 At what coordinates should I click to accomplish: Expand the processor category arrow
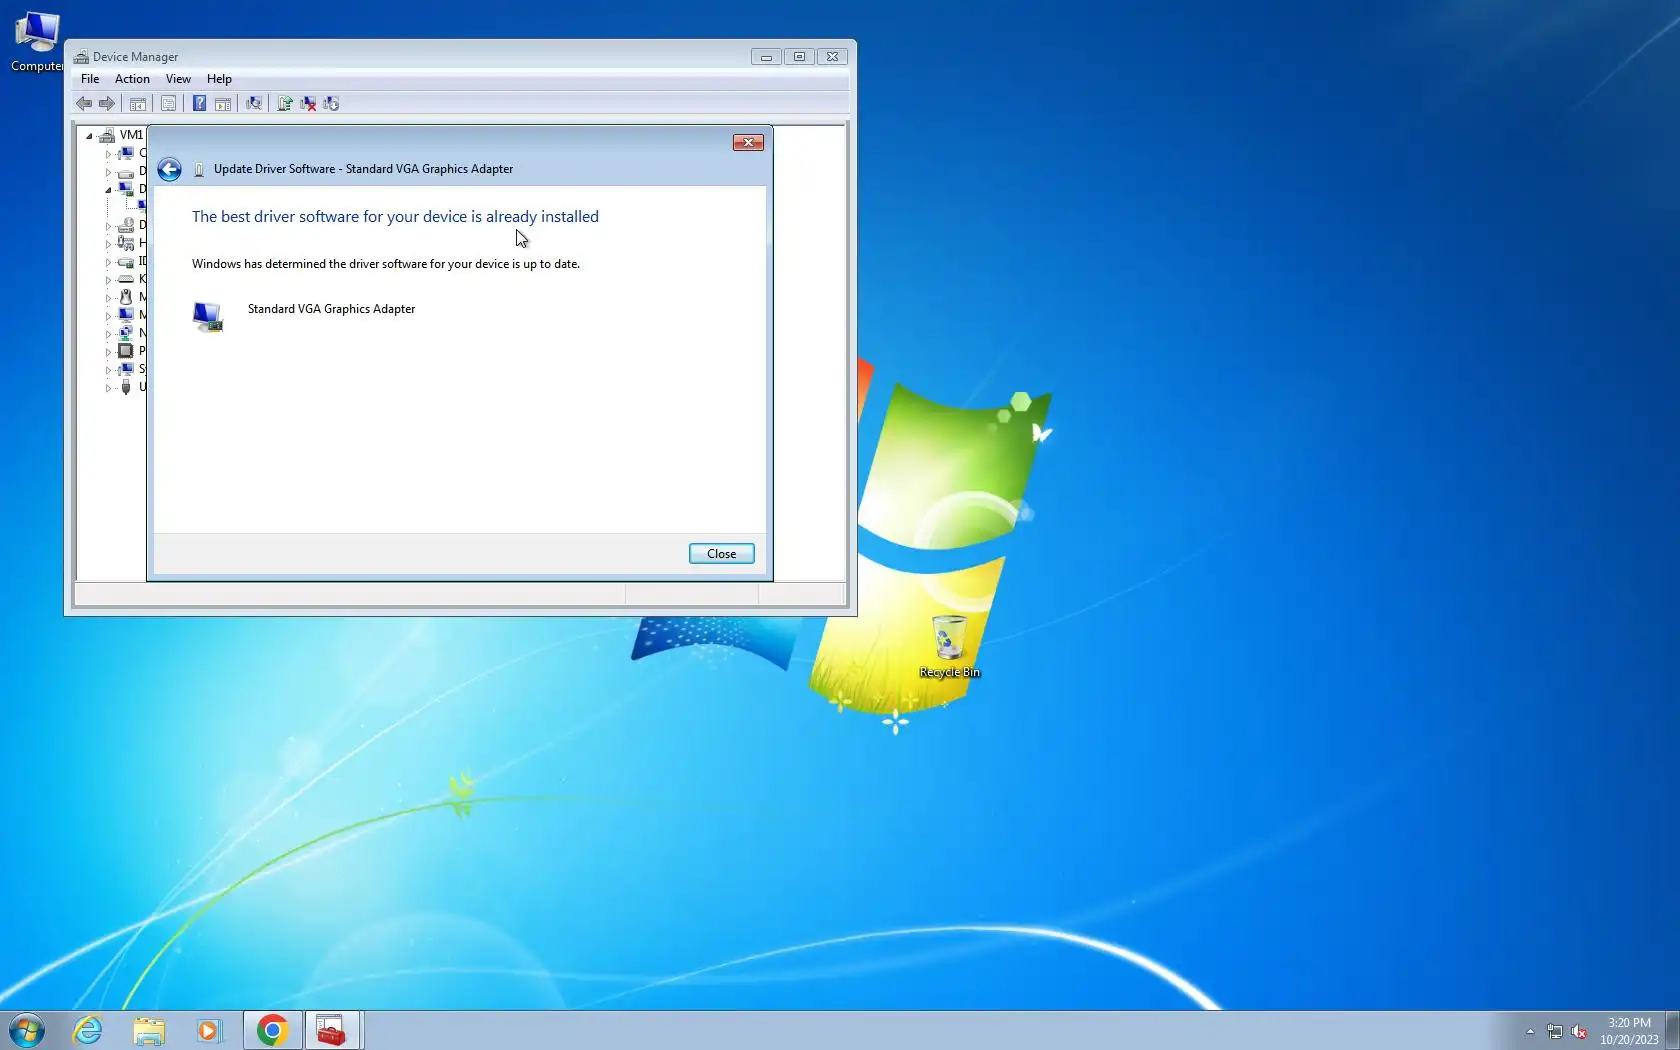tap(108, 351)
